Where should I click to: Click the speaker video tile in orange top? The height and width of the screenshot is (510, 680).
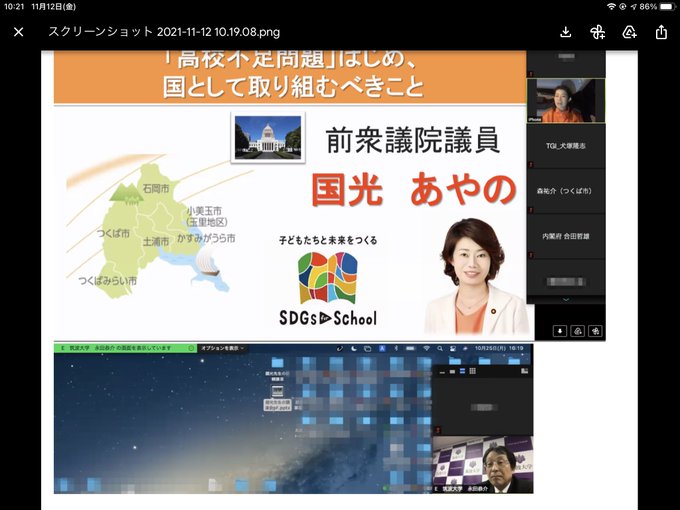click(x=566, y=101)
